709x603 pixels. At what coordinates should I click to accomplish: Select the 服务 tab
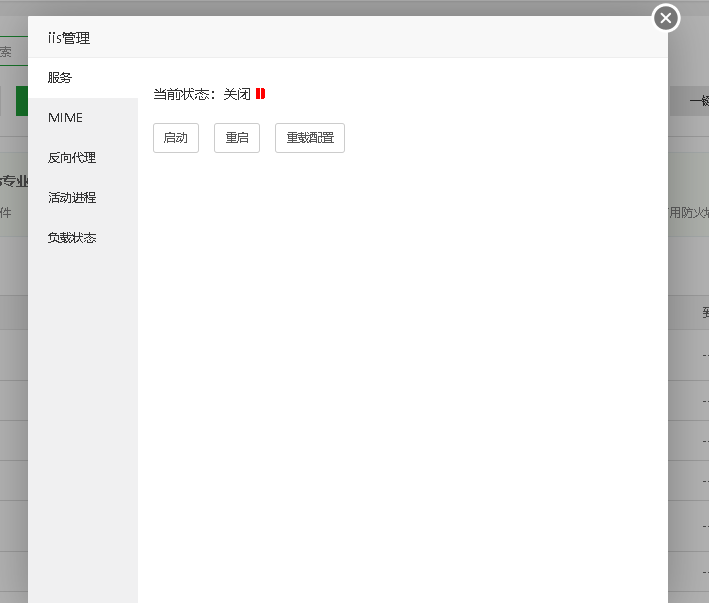(83, 78)
